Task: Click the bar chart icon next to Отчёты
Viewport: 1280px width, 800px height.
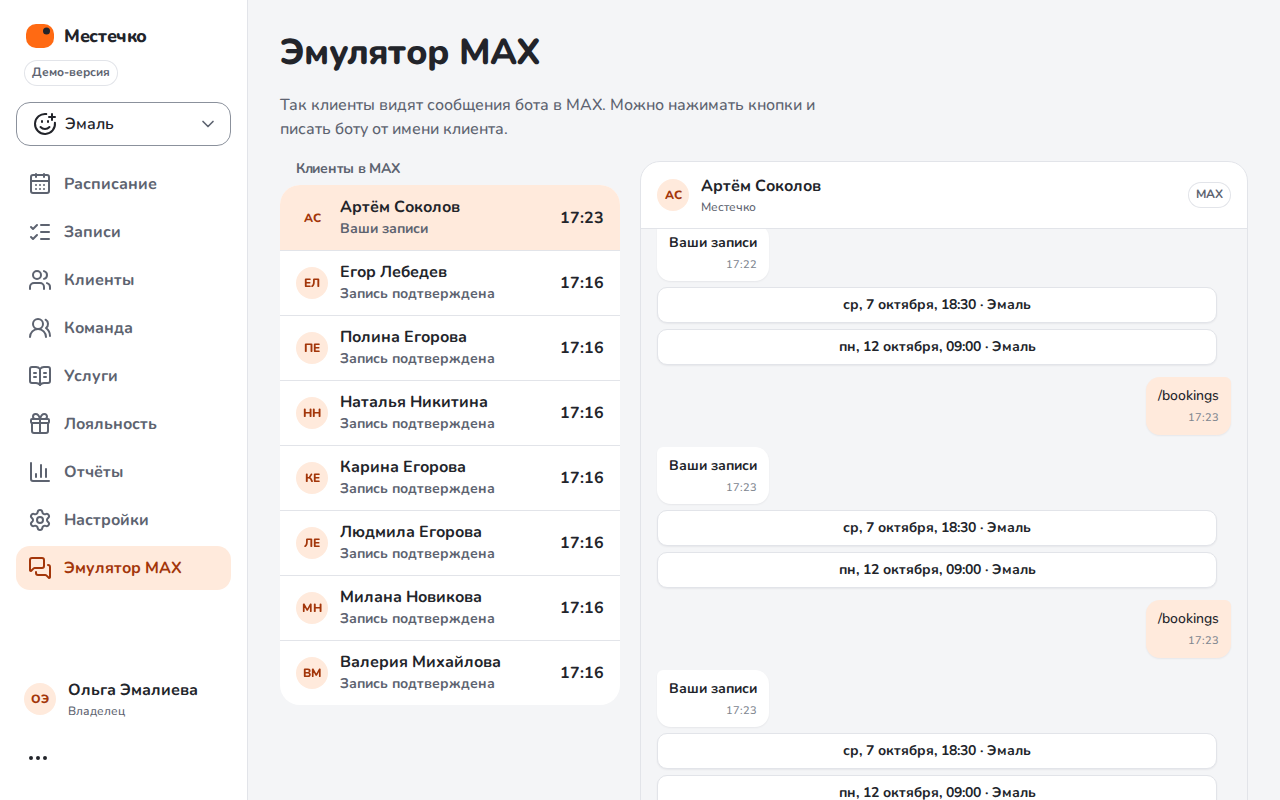Action: [40, 472]
